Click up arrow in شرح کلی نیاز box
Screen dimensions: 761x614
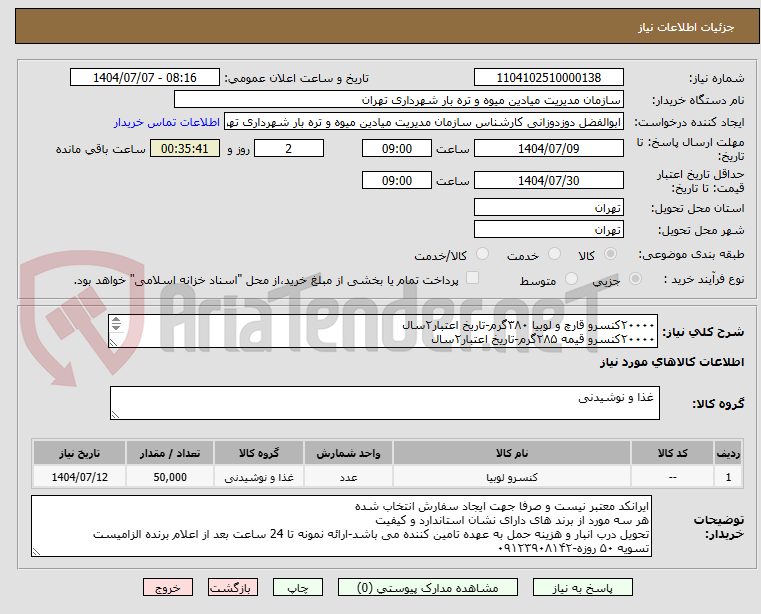point(116,321)
